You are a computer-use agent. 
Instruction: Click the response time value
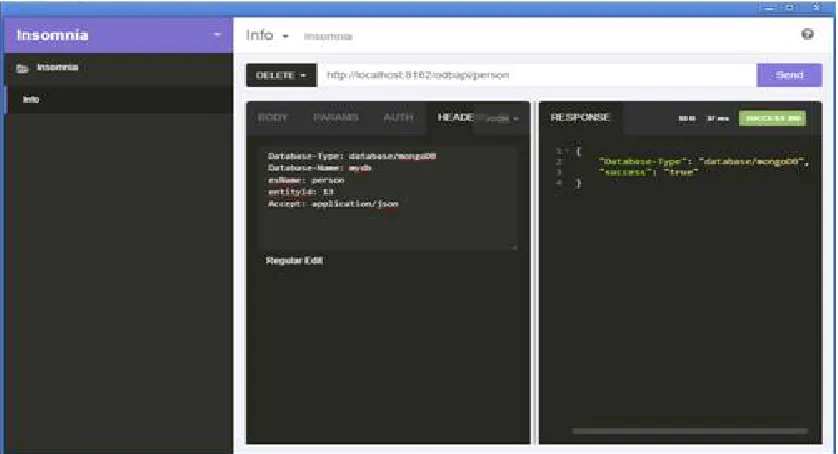pos(717,118)
